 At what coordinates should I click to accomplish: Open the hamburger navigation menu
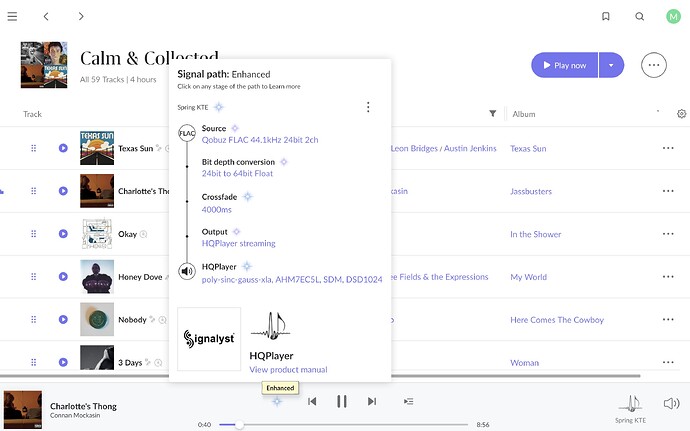coord(12,16)
